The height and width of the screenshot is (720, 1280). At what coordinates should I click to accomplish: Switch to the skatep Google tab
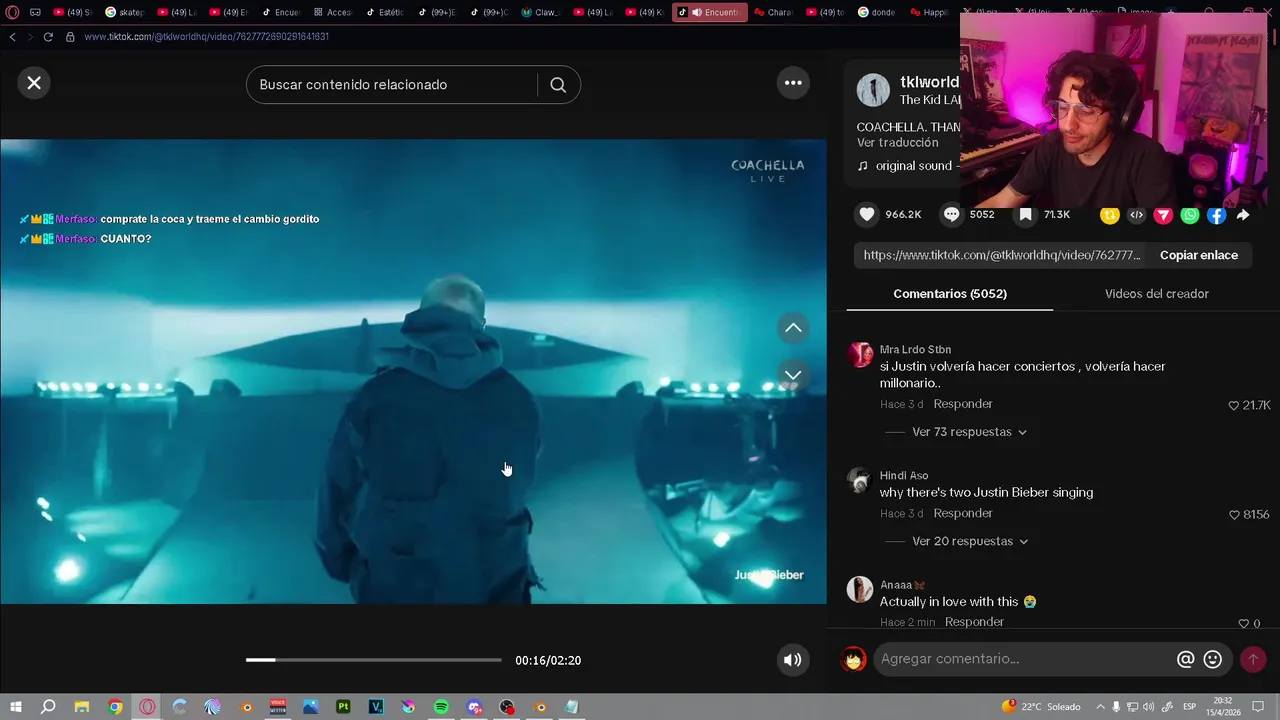coord(126,12)
